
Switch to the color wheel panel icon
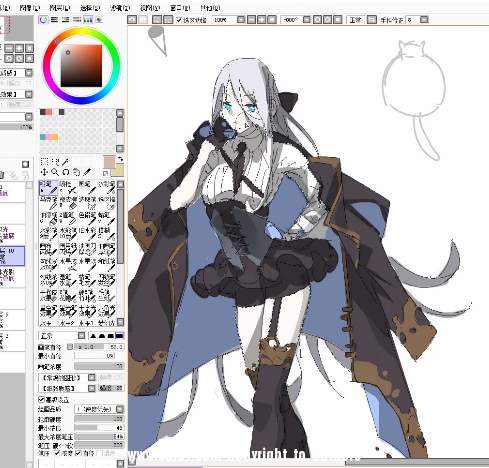43,20
